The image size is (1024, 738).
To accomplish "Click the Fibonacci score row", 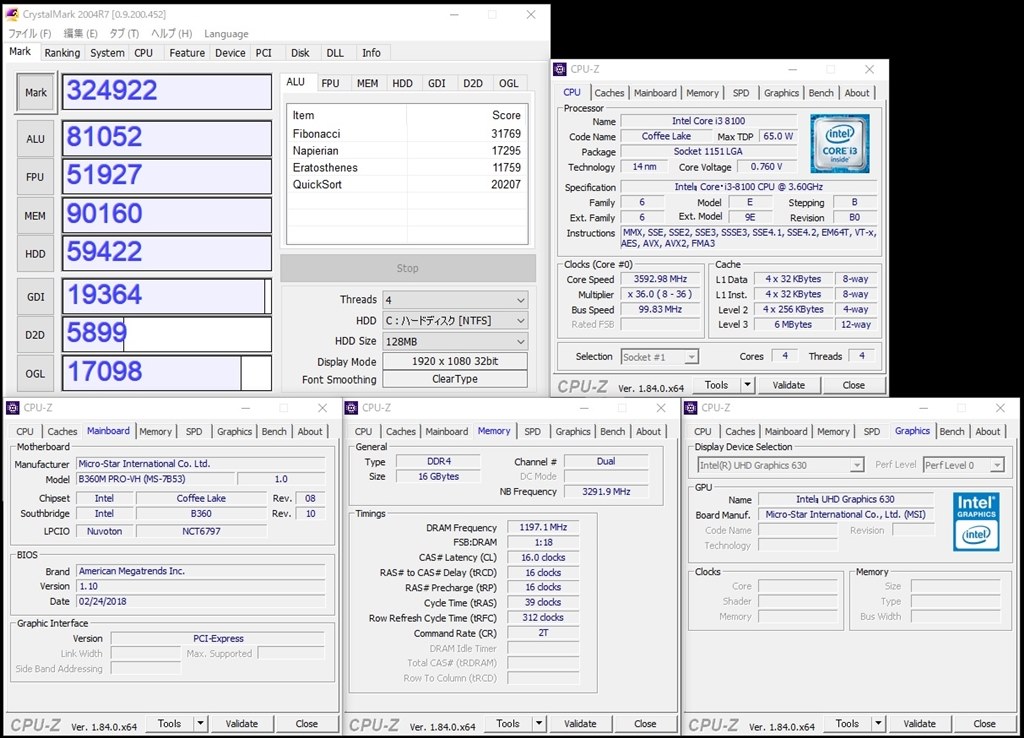I will point(406,133).
